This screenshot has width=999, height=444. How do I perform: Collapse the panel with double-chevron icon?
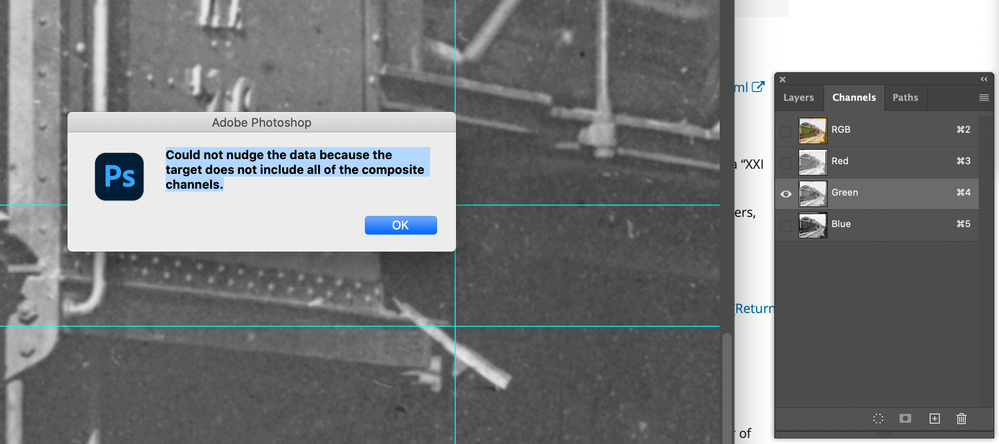coord(984,80)
